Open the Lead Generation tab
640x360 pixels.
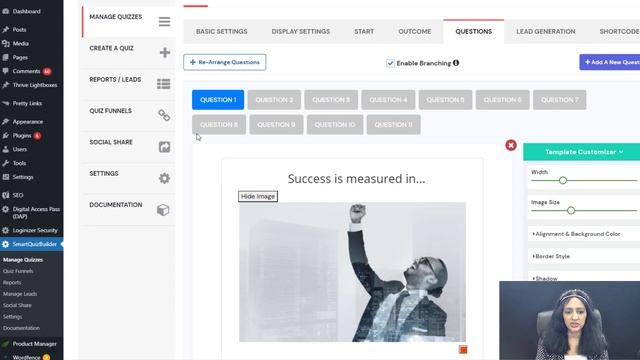(546, 31)
